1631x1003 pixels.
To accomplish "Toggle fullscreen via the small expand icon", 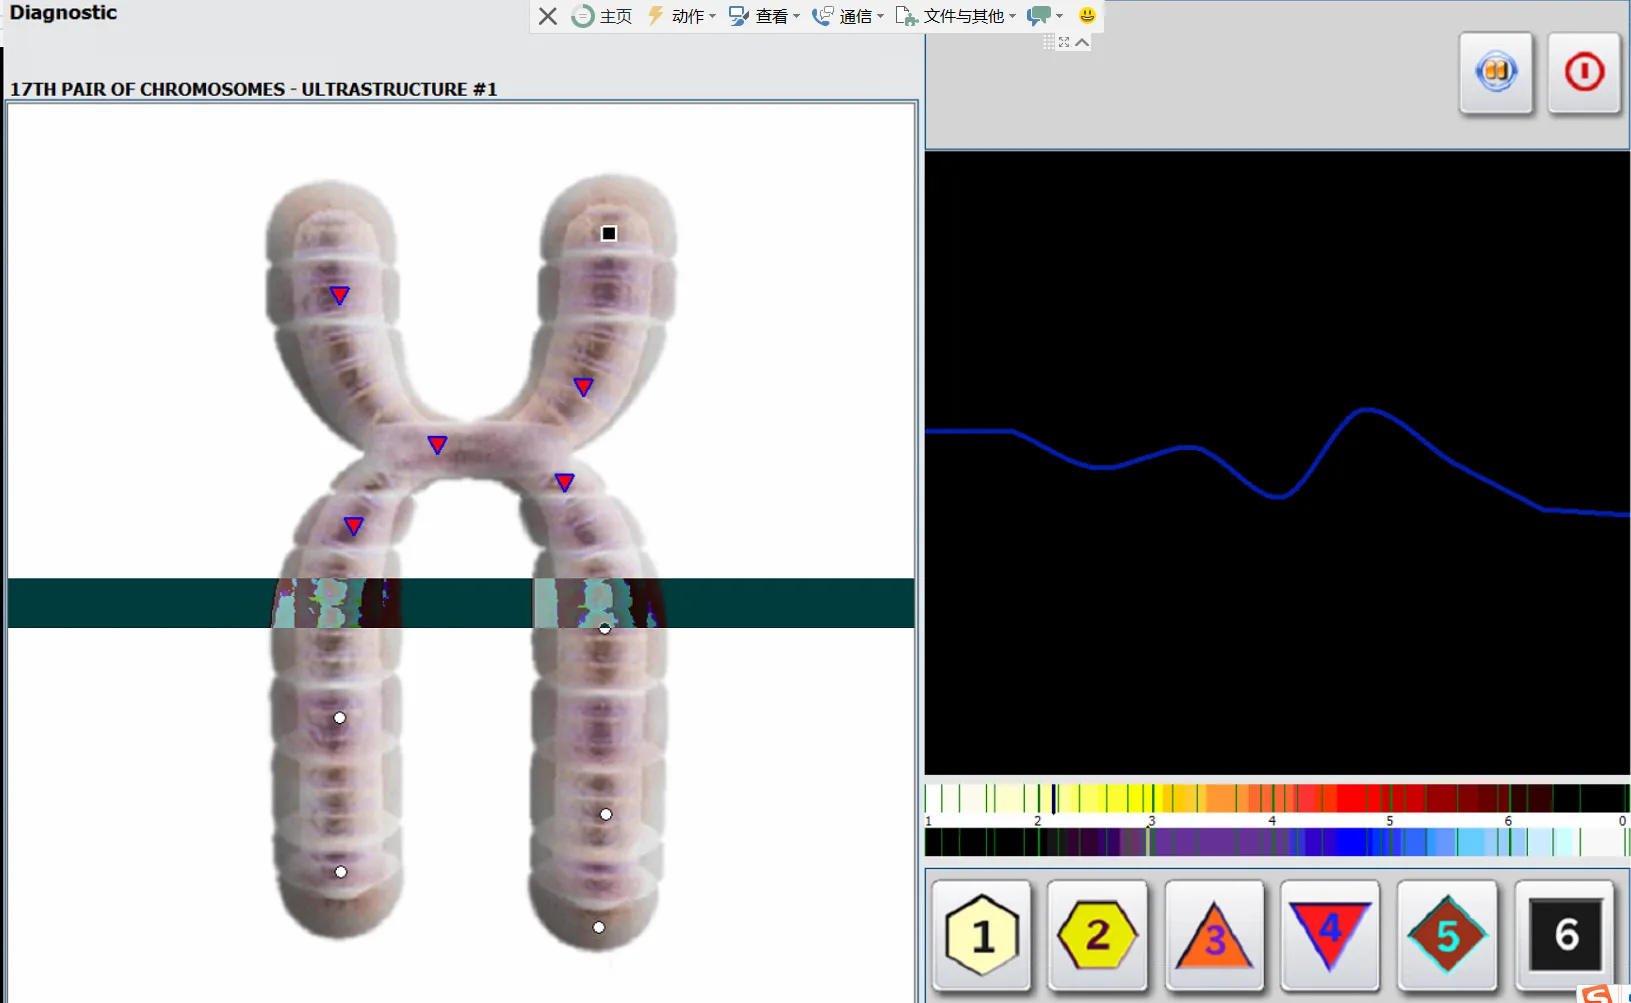I will pyautogui.click(x=1064, y=42).
